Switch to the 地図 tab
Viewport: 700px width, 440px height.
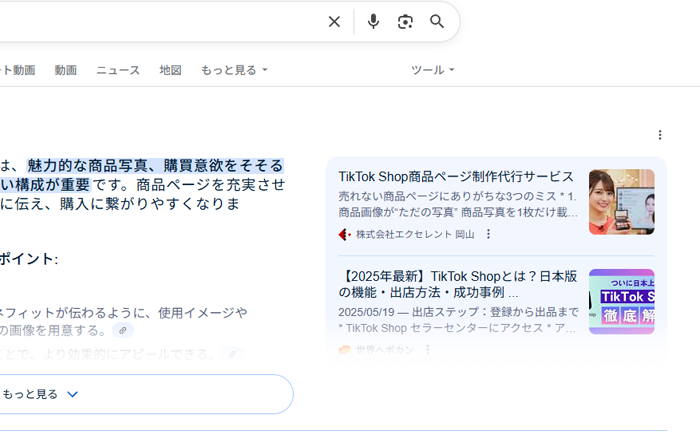[171, 70]
